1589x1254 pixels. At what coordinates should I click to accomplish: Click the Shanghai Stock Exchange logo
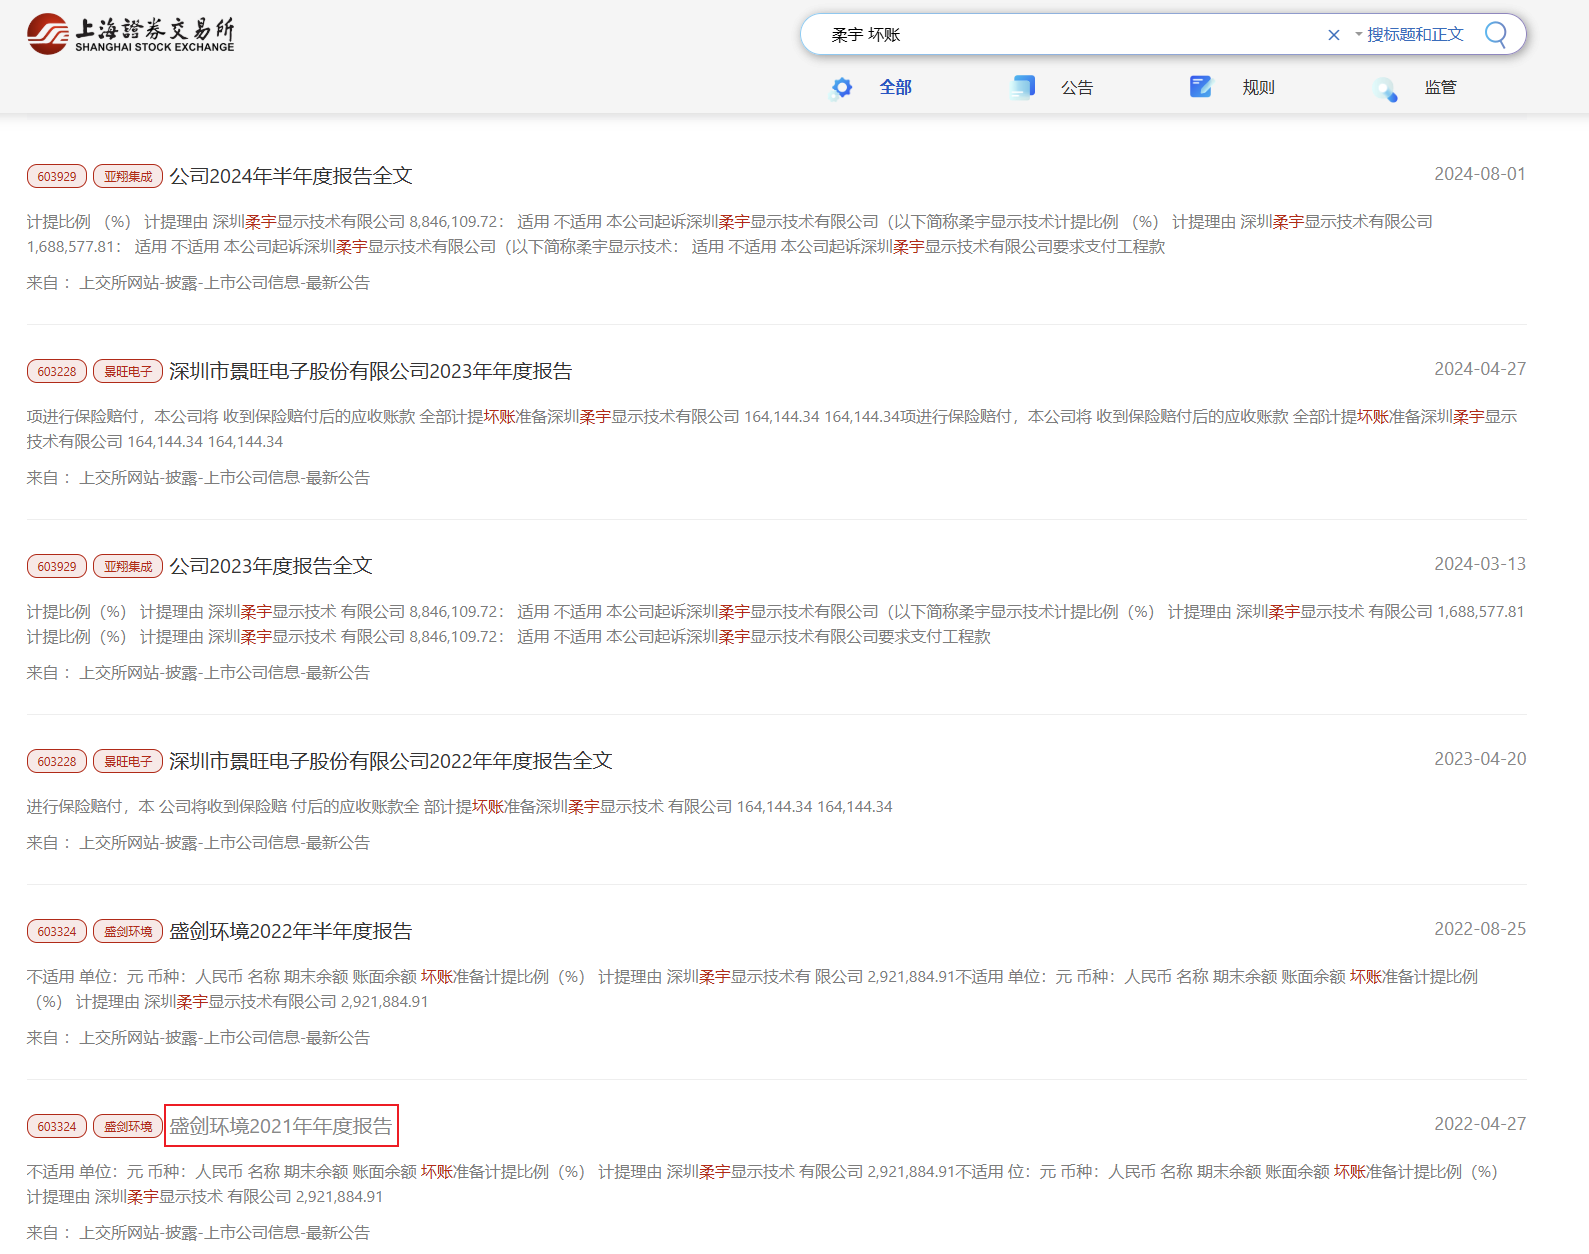131,34
